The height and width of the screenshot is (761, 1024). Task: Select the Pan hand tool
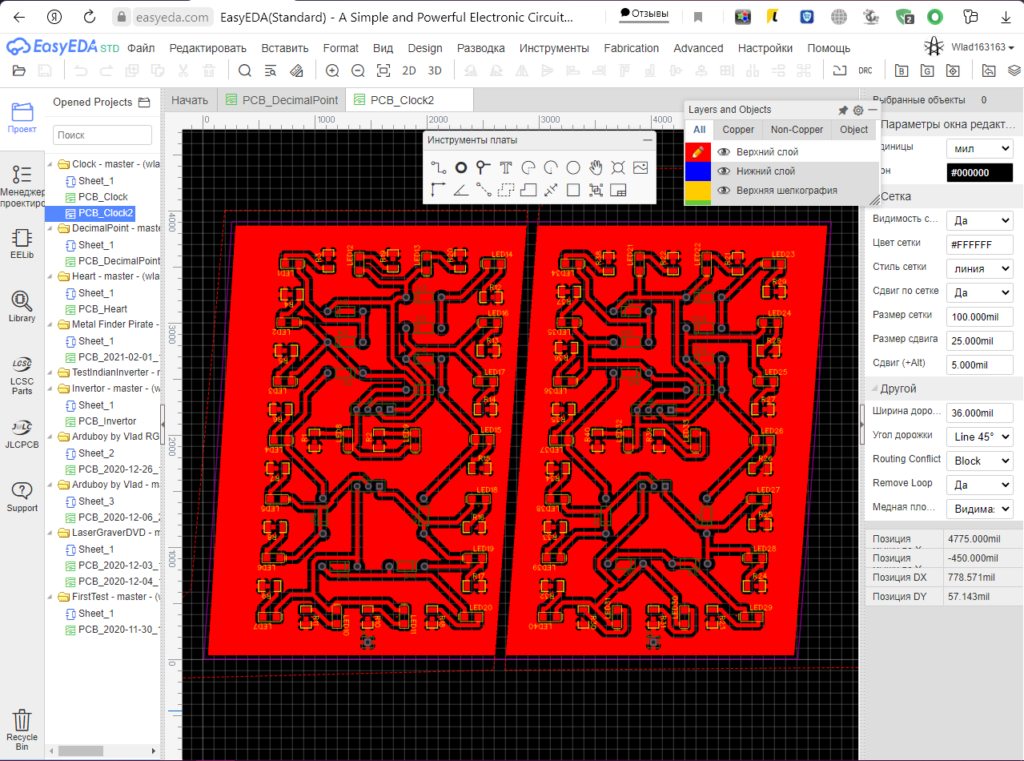(x=596, y=168)
